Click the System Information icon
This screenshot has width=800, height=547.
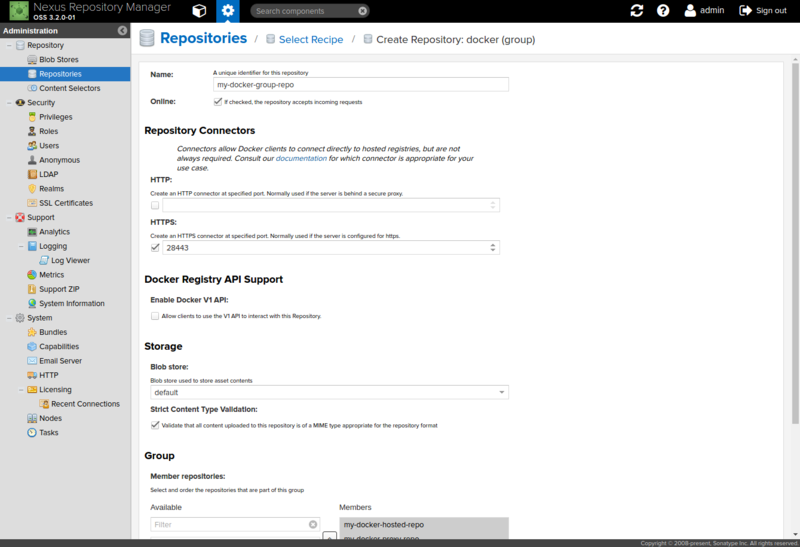pos(32,303)
